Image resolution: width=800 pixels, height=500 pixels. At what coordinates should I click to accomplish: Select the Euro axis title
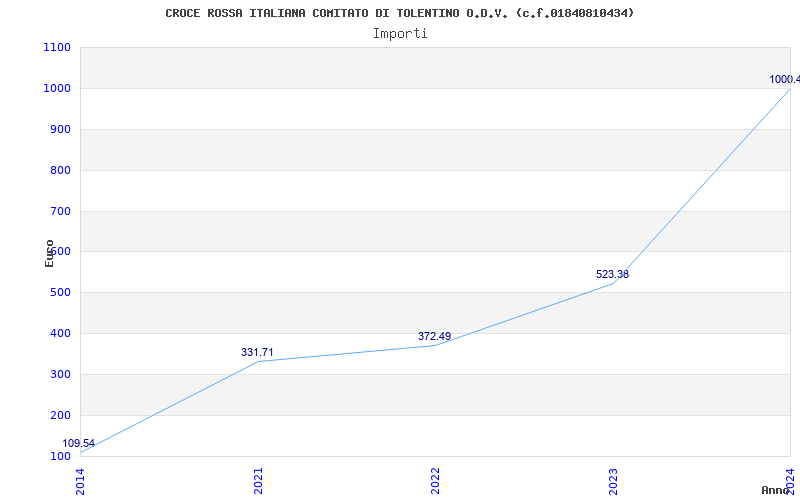[49, 254]
